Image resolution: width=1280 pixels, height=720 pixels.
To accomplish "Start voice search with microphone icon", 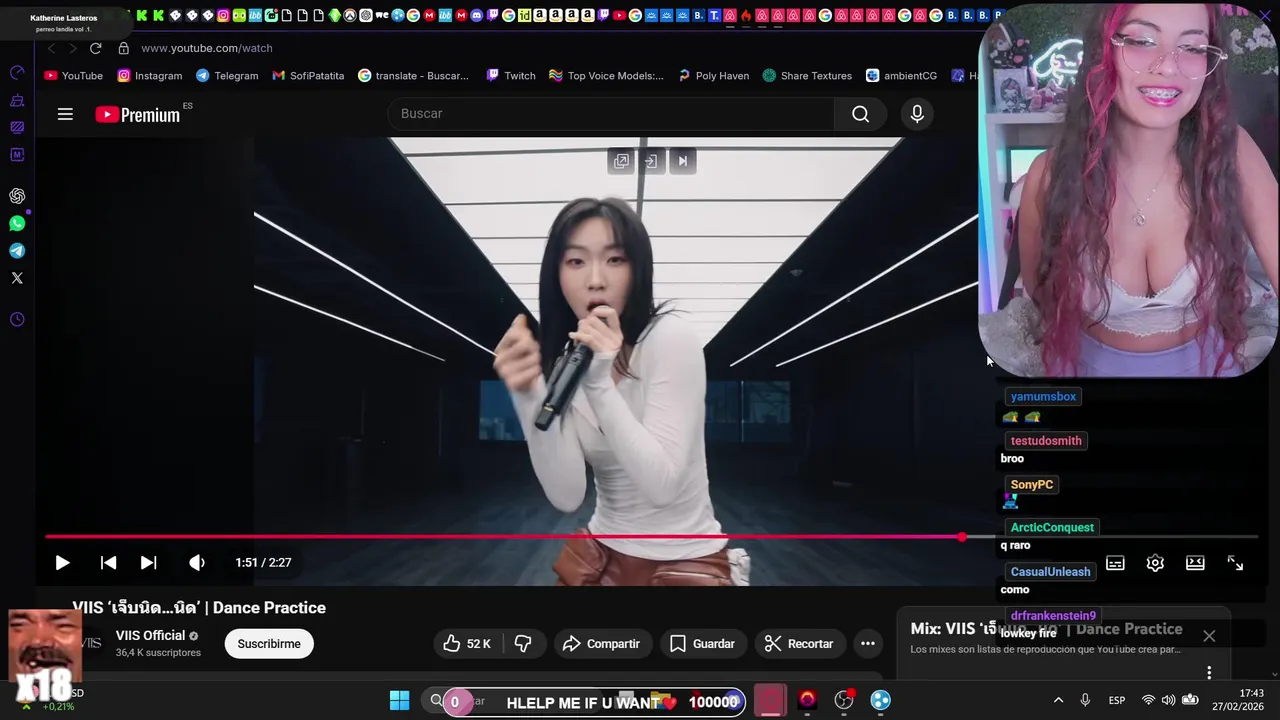I will tap(917, 114).
